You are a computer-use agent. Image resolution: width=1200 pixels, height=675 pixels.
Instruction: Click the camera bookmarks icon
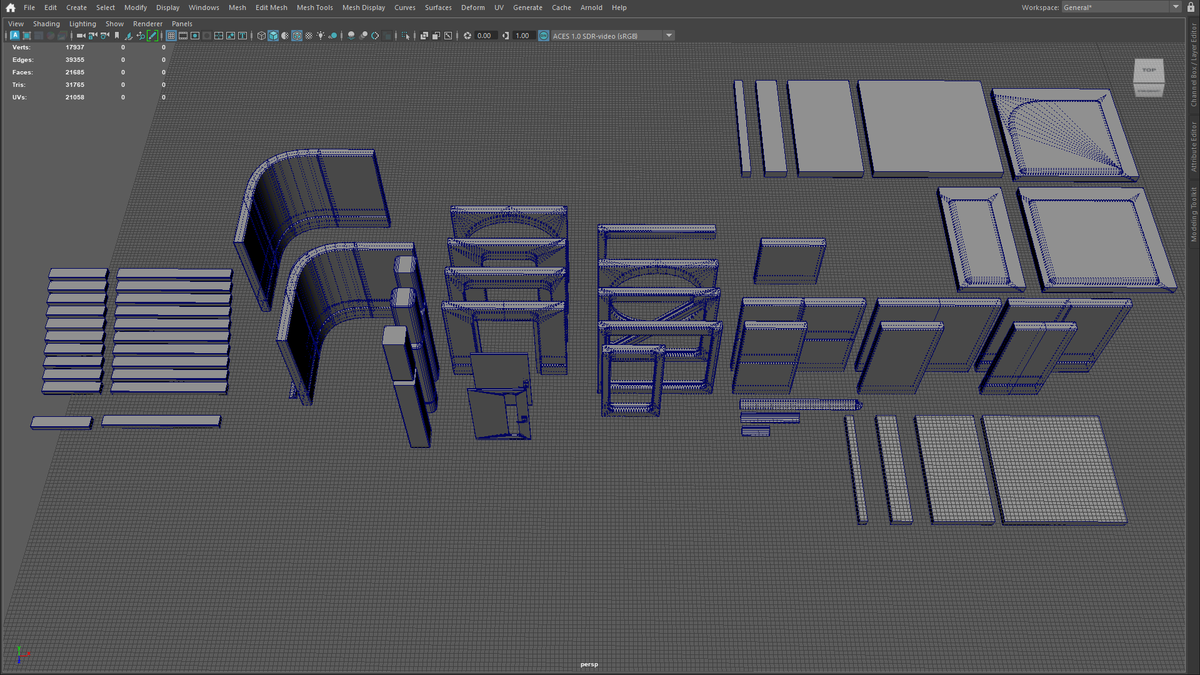click(117, 36)
